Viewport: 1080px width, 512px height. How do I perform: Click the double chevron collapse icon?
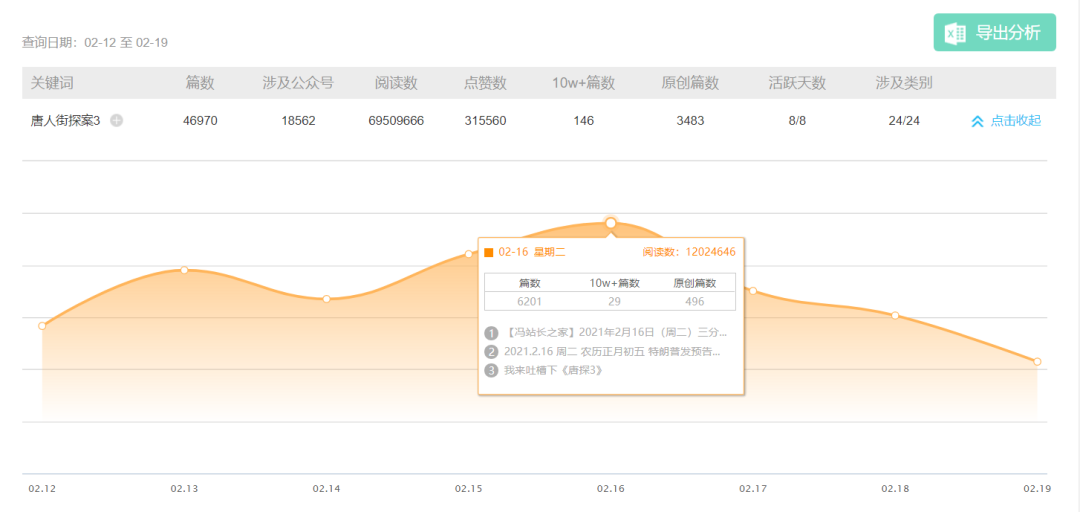point(977,122)
